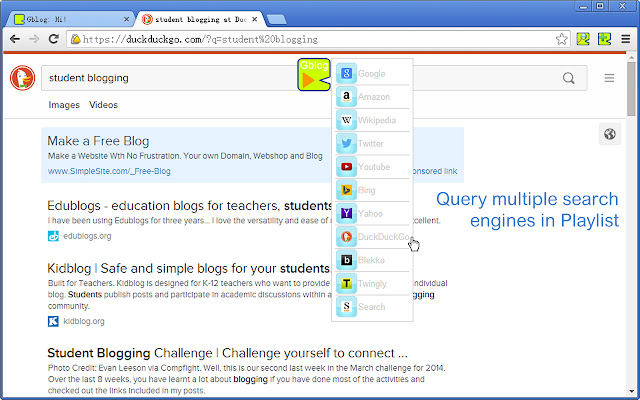Viewport: 640px width, 400px height.
Task: Switch to Images results
Action: 64,105
